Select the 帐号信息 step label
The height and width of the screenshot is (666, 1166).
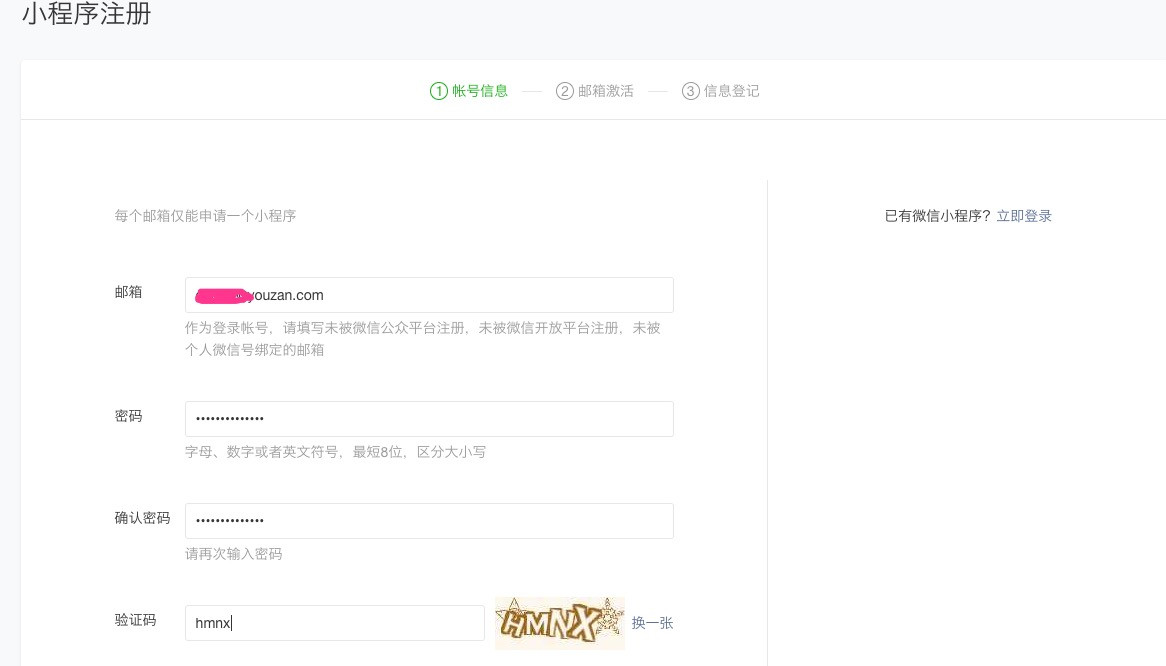point(480,91)
